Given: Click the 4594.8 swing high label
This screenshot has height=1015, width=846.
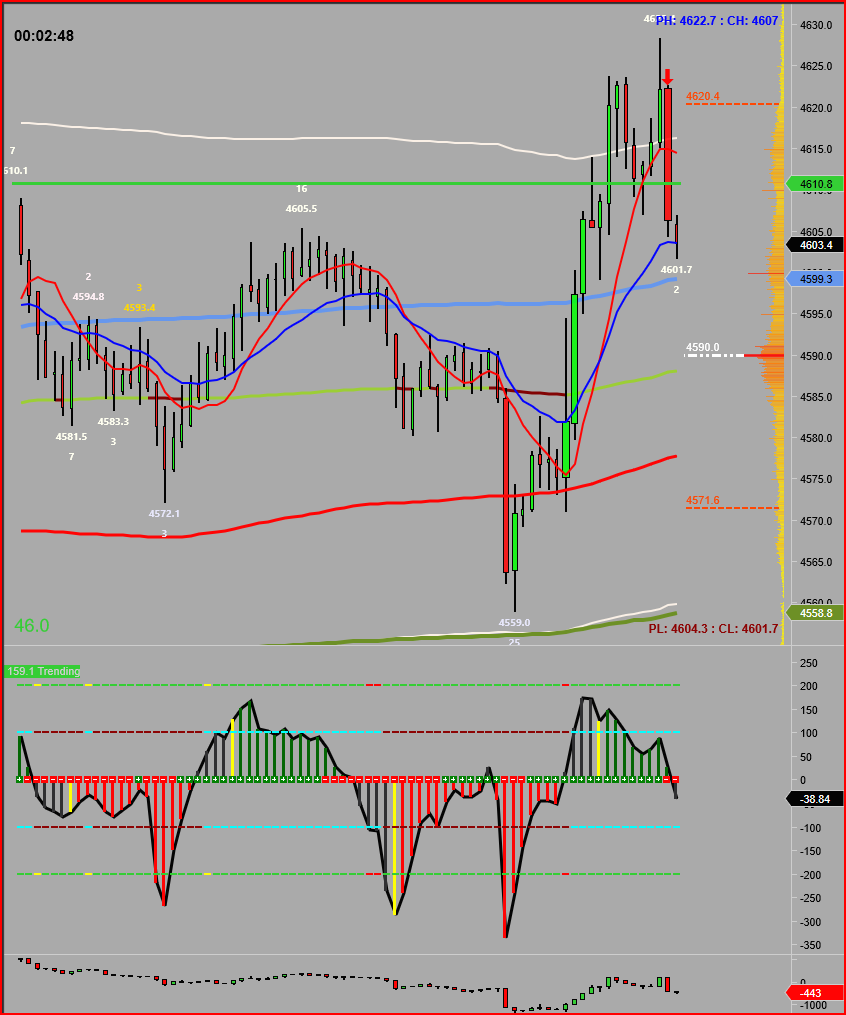Looking at the screenshot, I should coord(89,296).
